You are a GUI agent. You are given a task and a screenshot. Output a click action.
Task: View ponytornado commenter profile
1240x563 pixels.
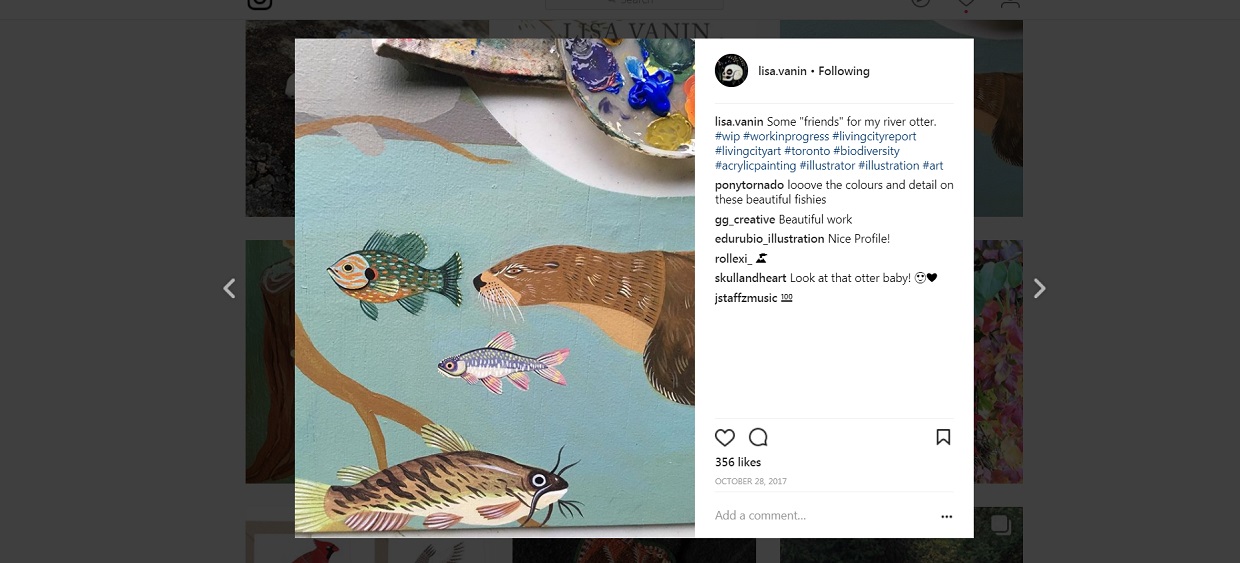(x=749, y=185)
